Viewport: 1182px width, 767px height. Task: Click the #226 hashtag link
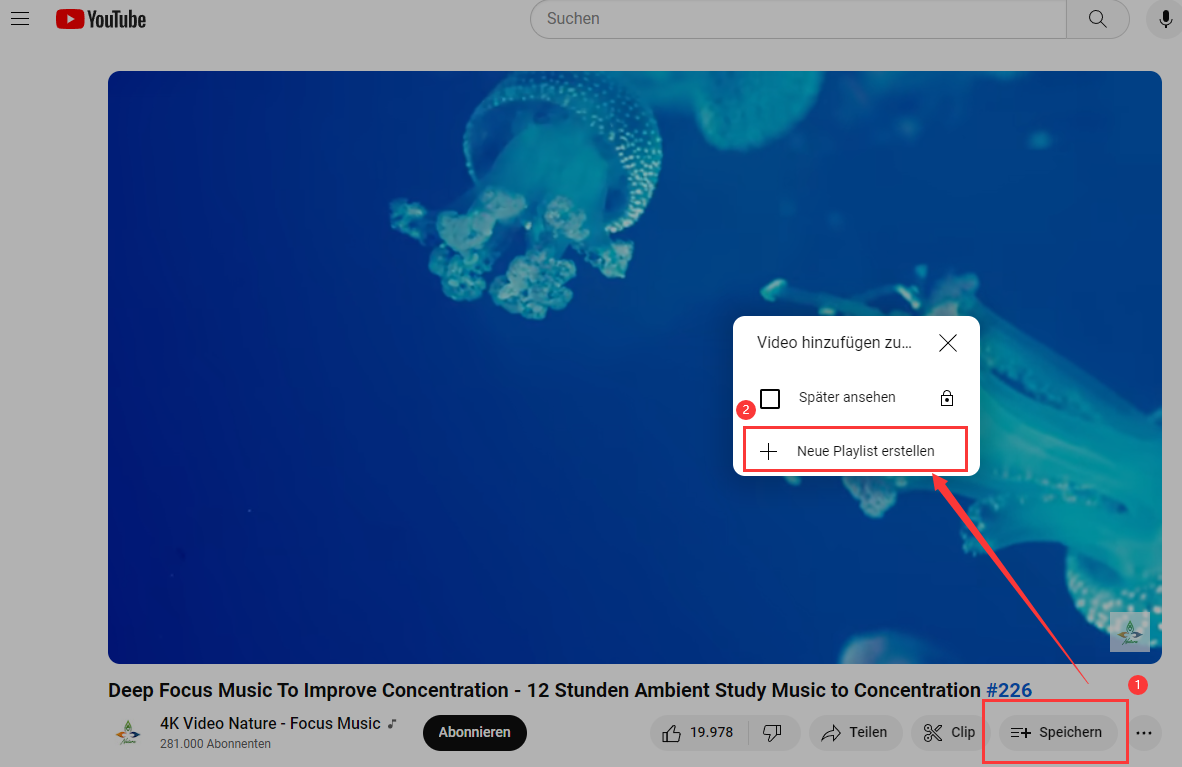[1009, 690]
